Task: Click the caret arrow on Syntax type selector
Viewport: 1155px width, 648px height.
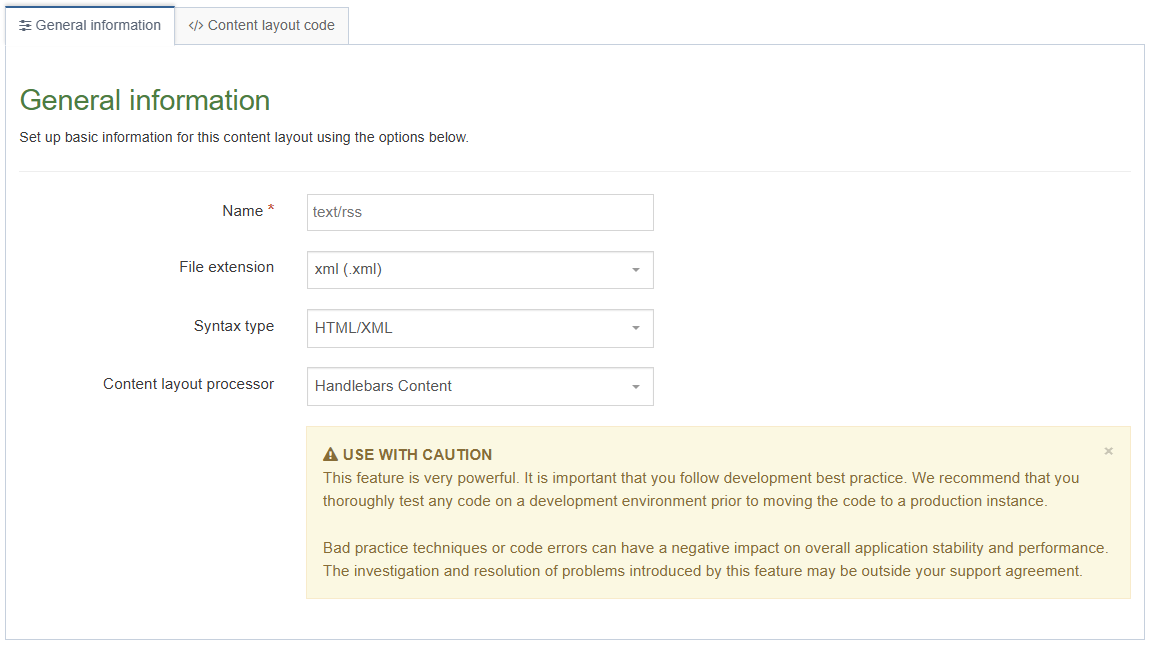Action: point(637,328)
